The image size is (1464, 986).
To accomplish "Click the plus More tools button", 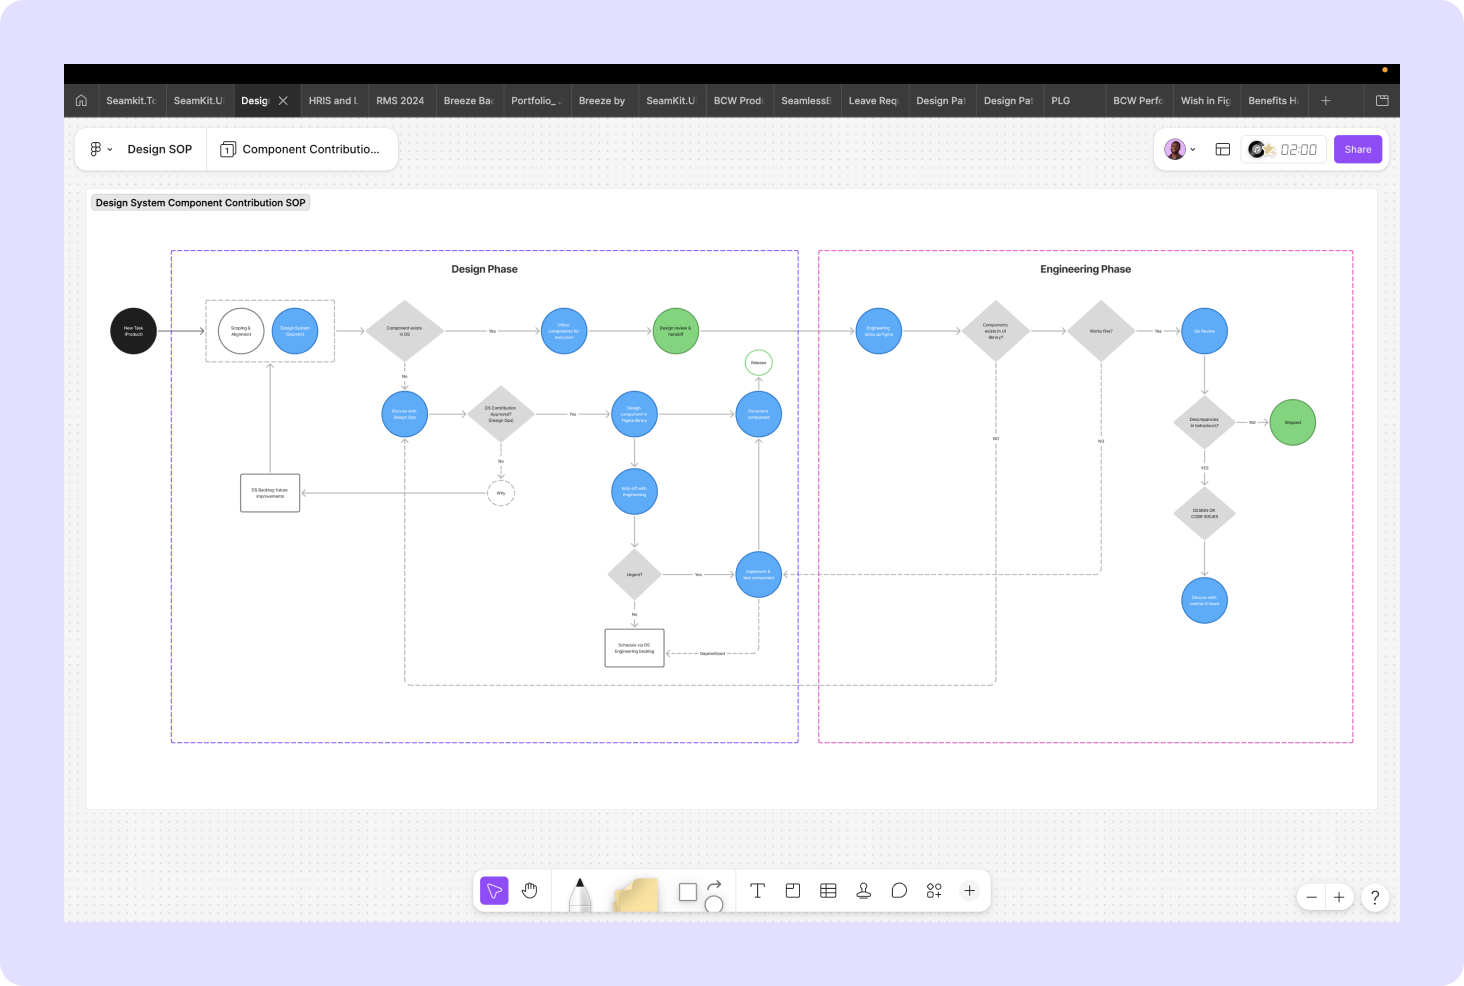I will pyautogui.click(x=969, y=891).
